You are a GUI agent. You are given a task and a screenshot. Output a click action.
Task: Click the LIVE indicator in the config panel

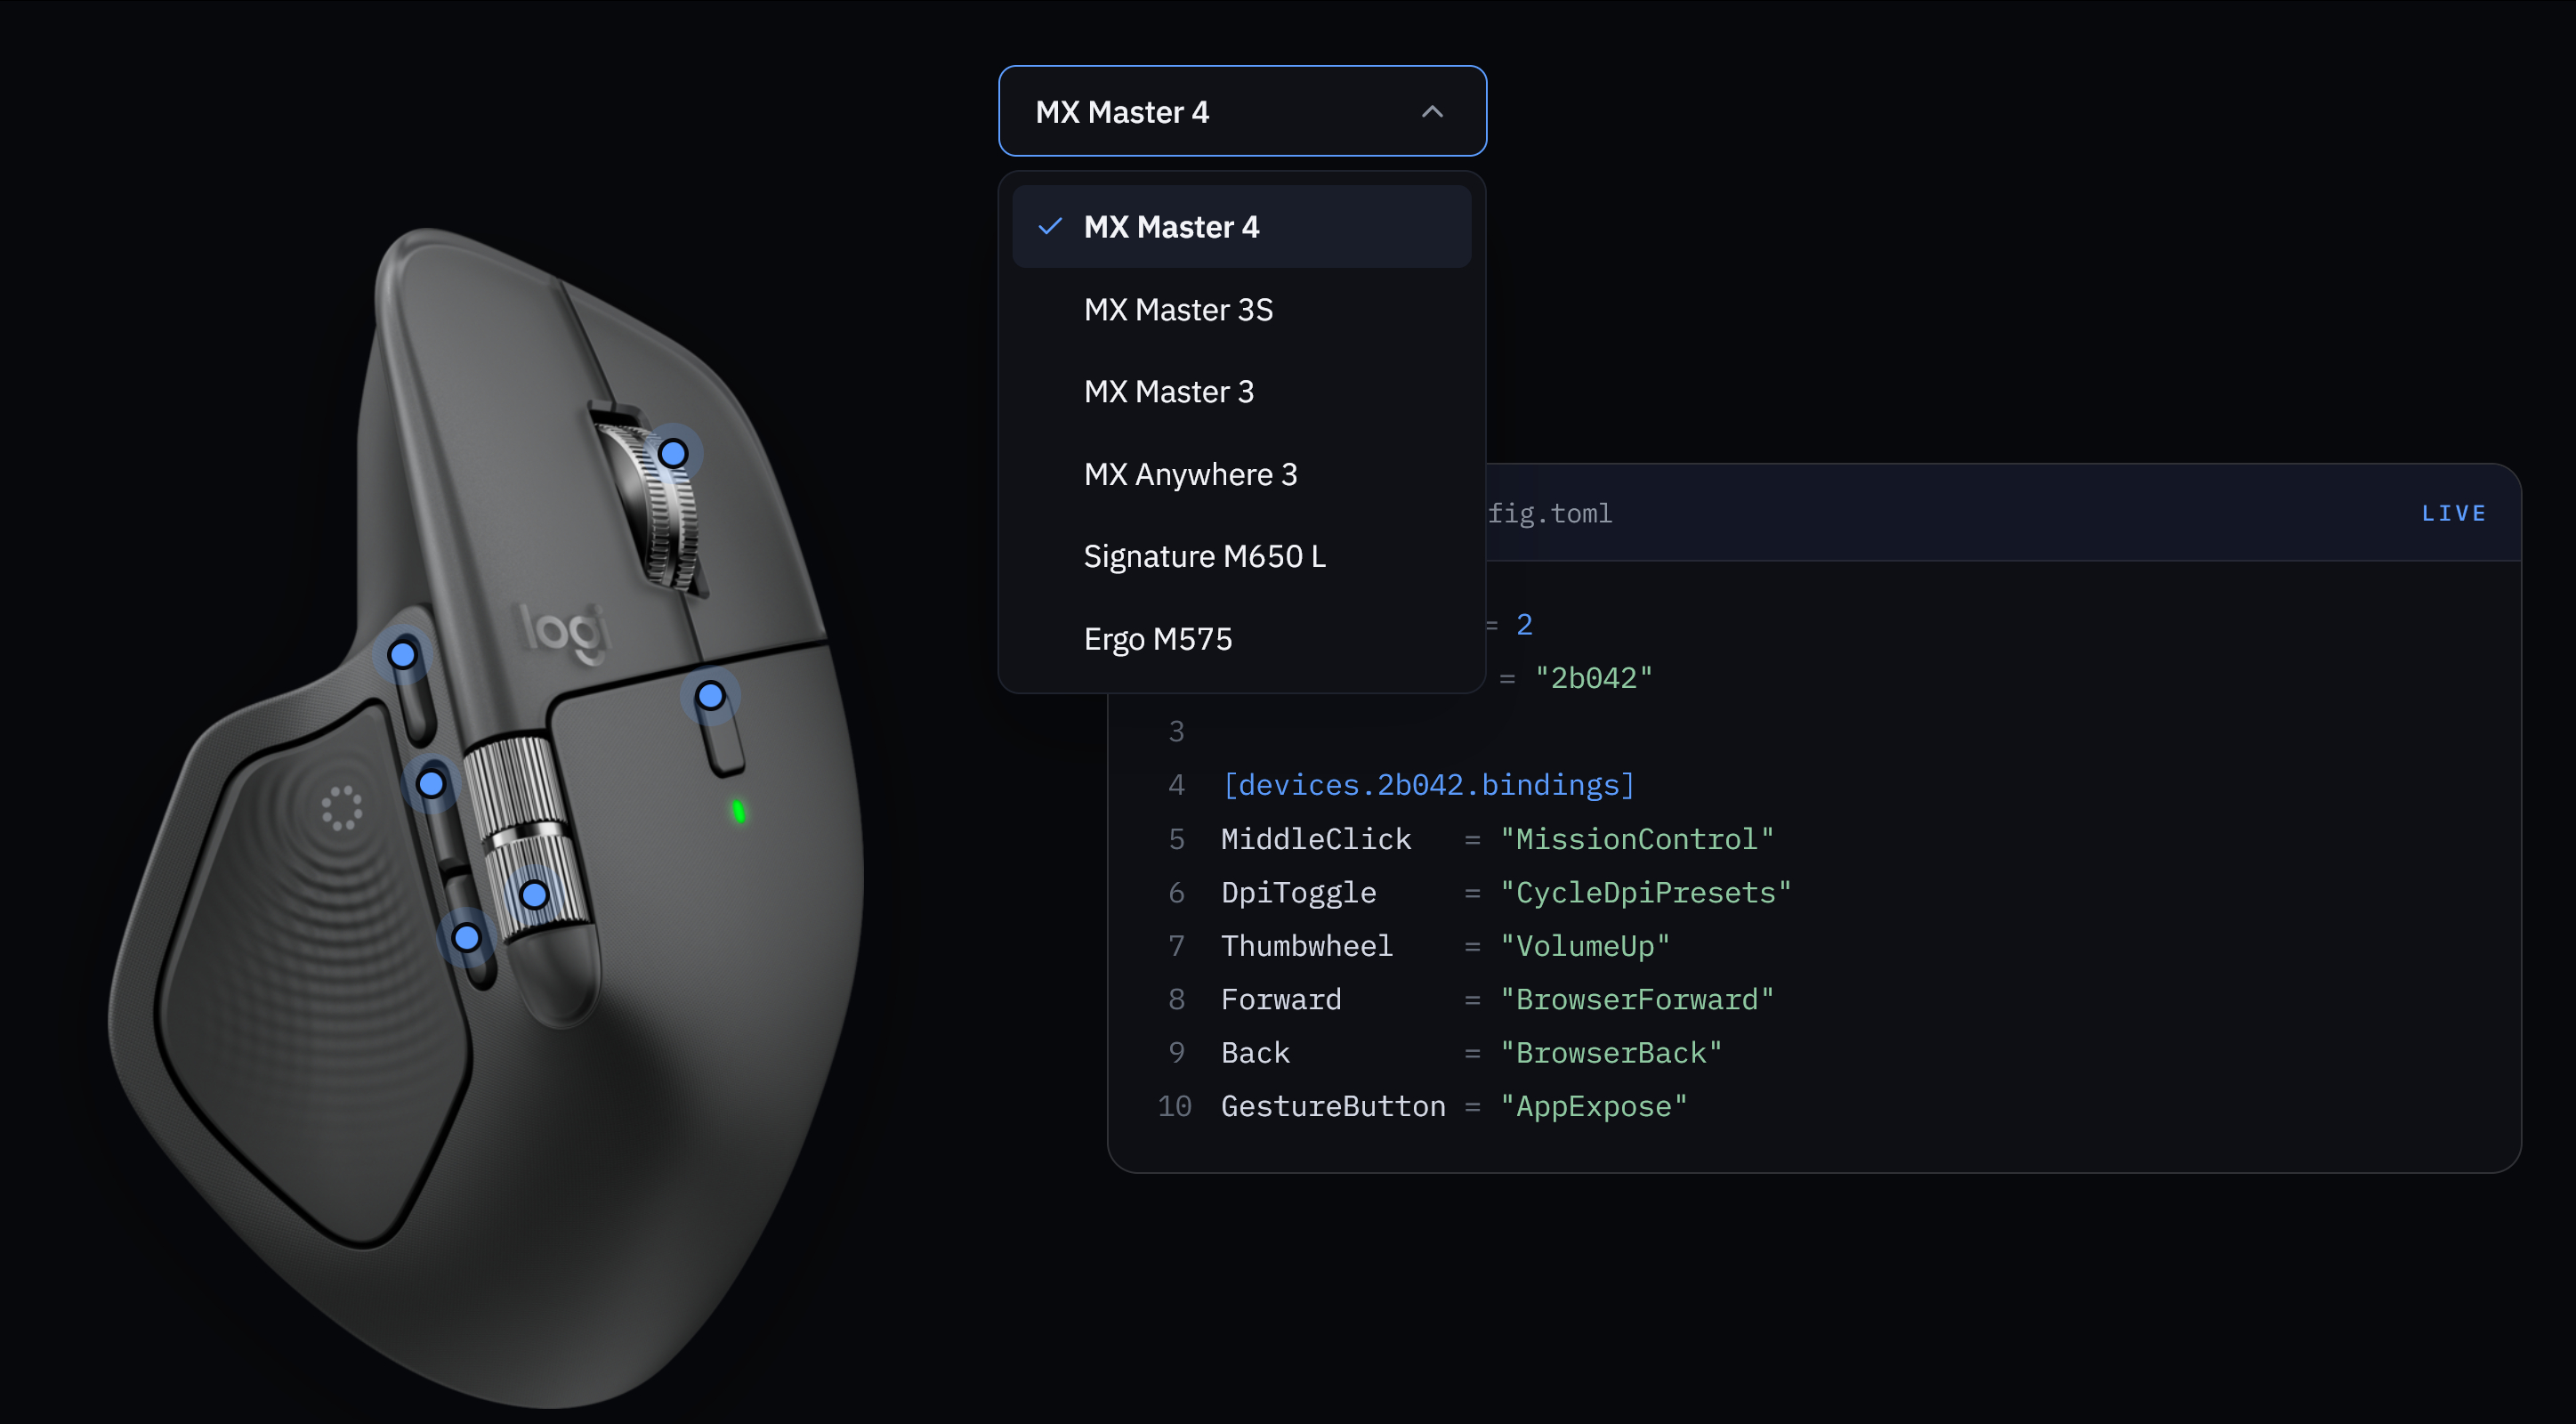click(2454, 513)
